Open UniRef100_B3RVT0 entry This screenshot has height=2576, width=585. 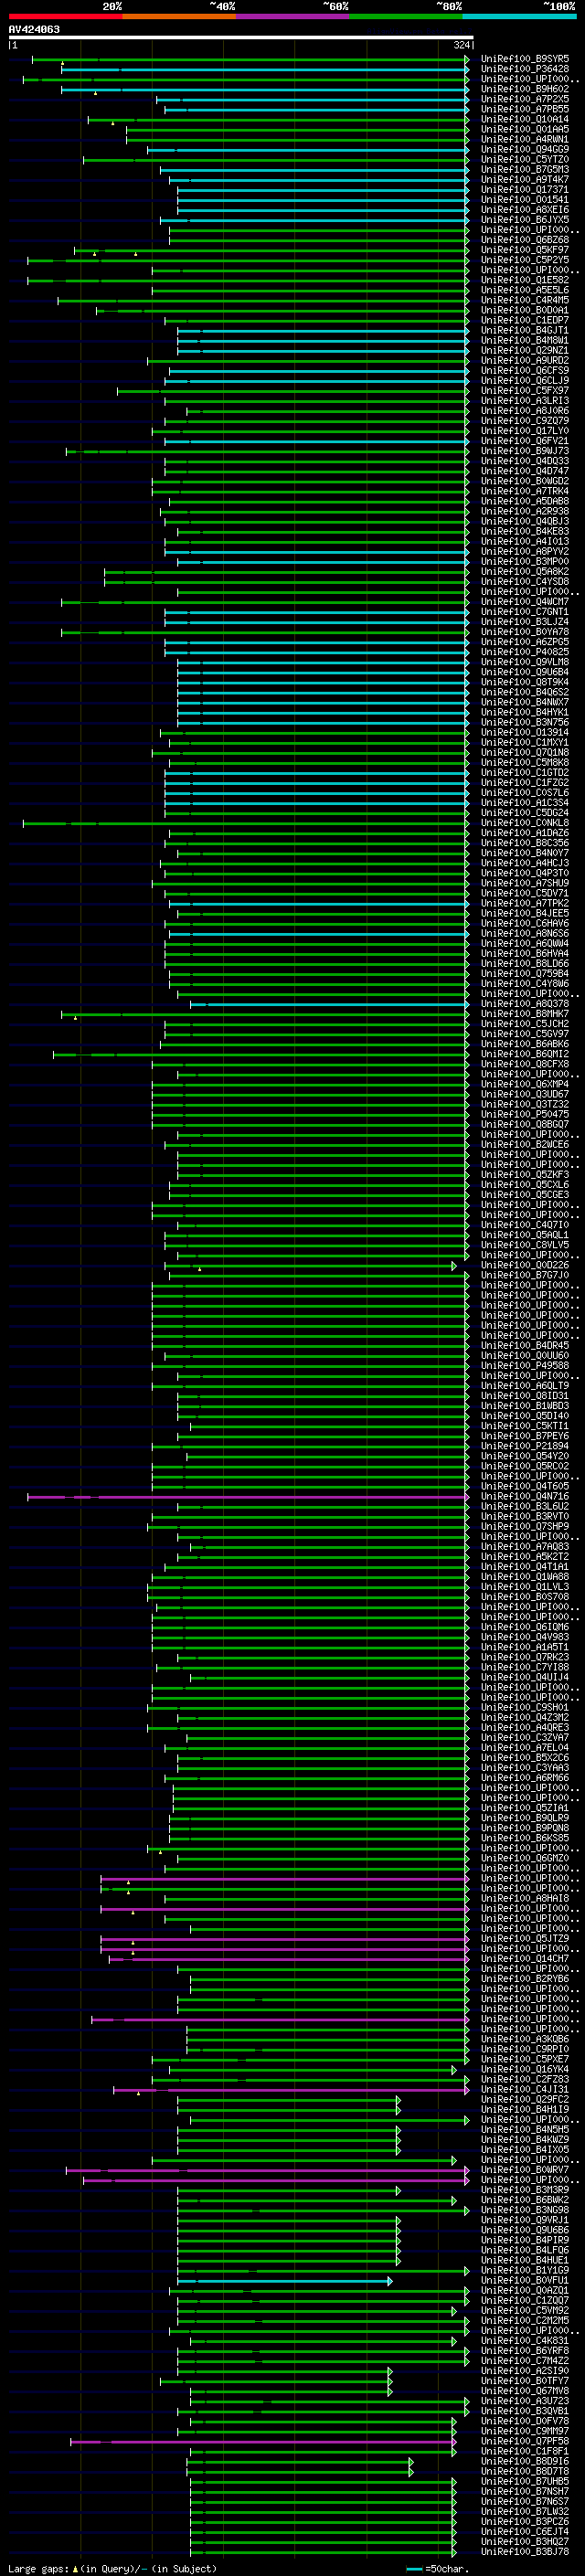pos(525,1516)
